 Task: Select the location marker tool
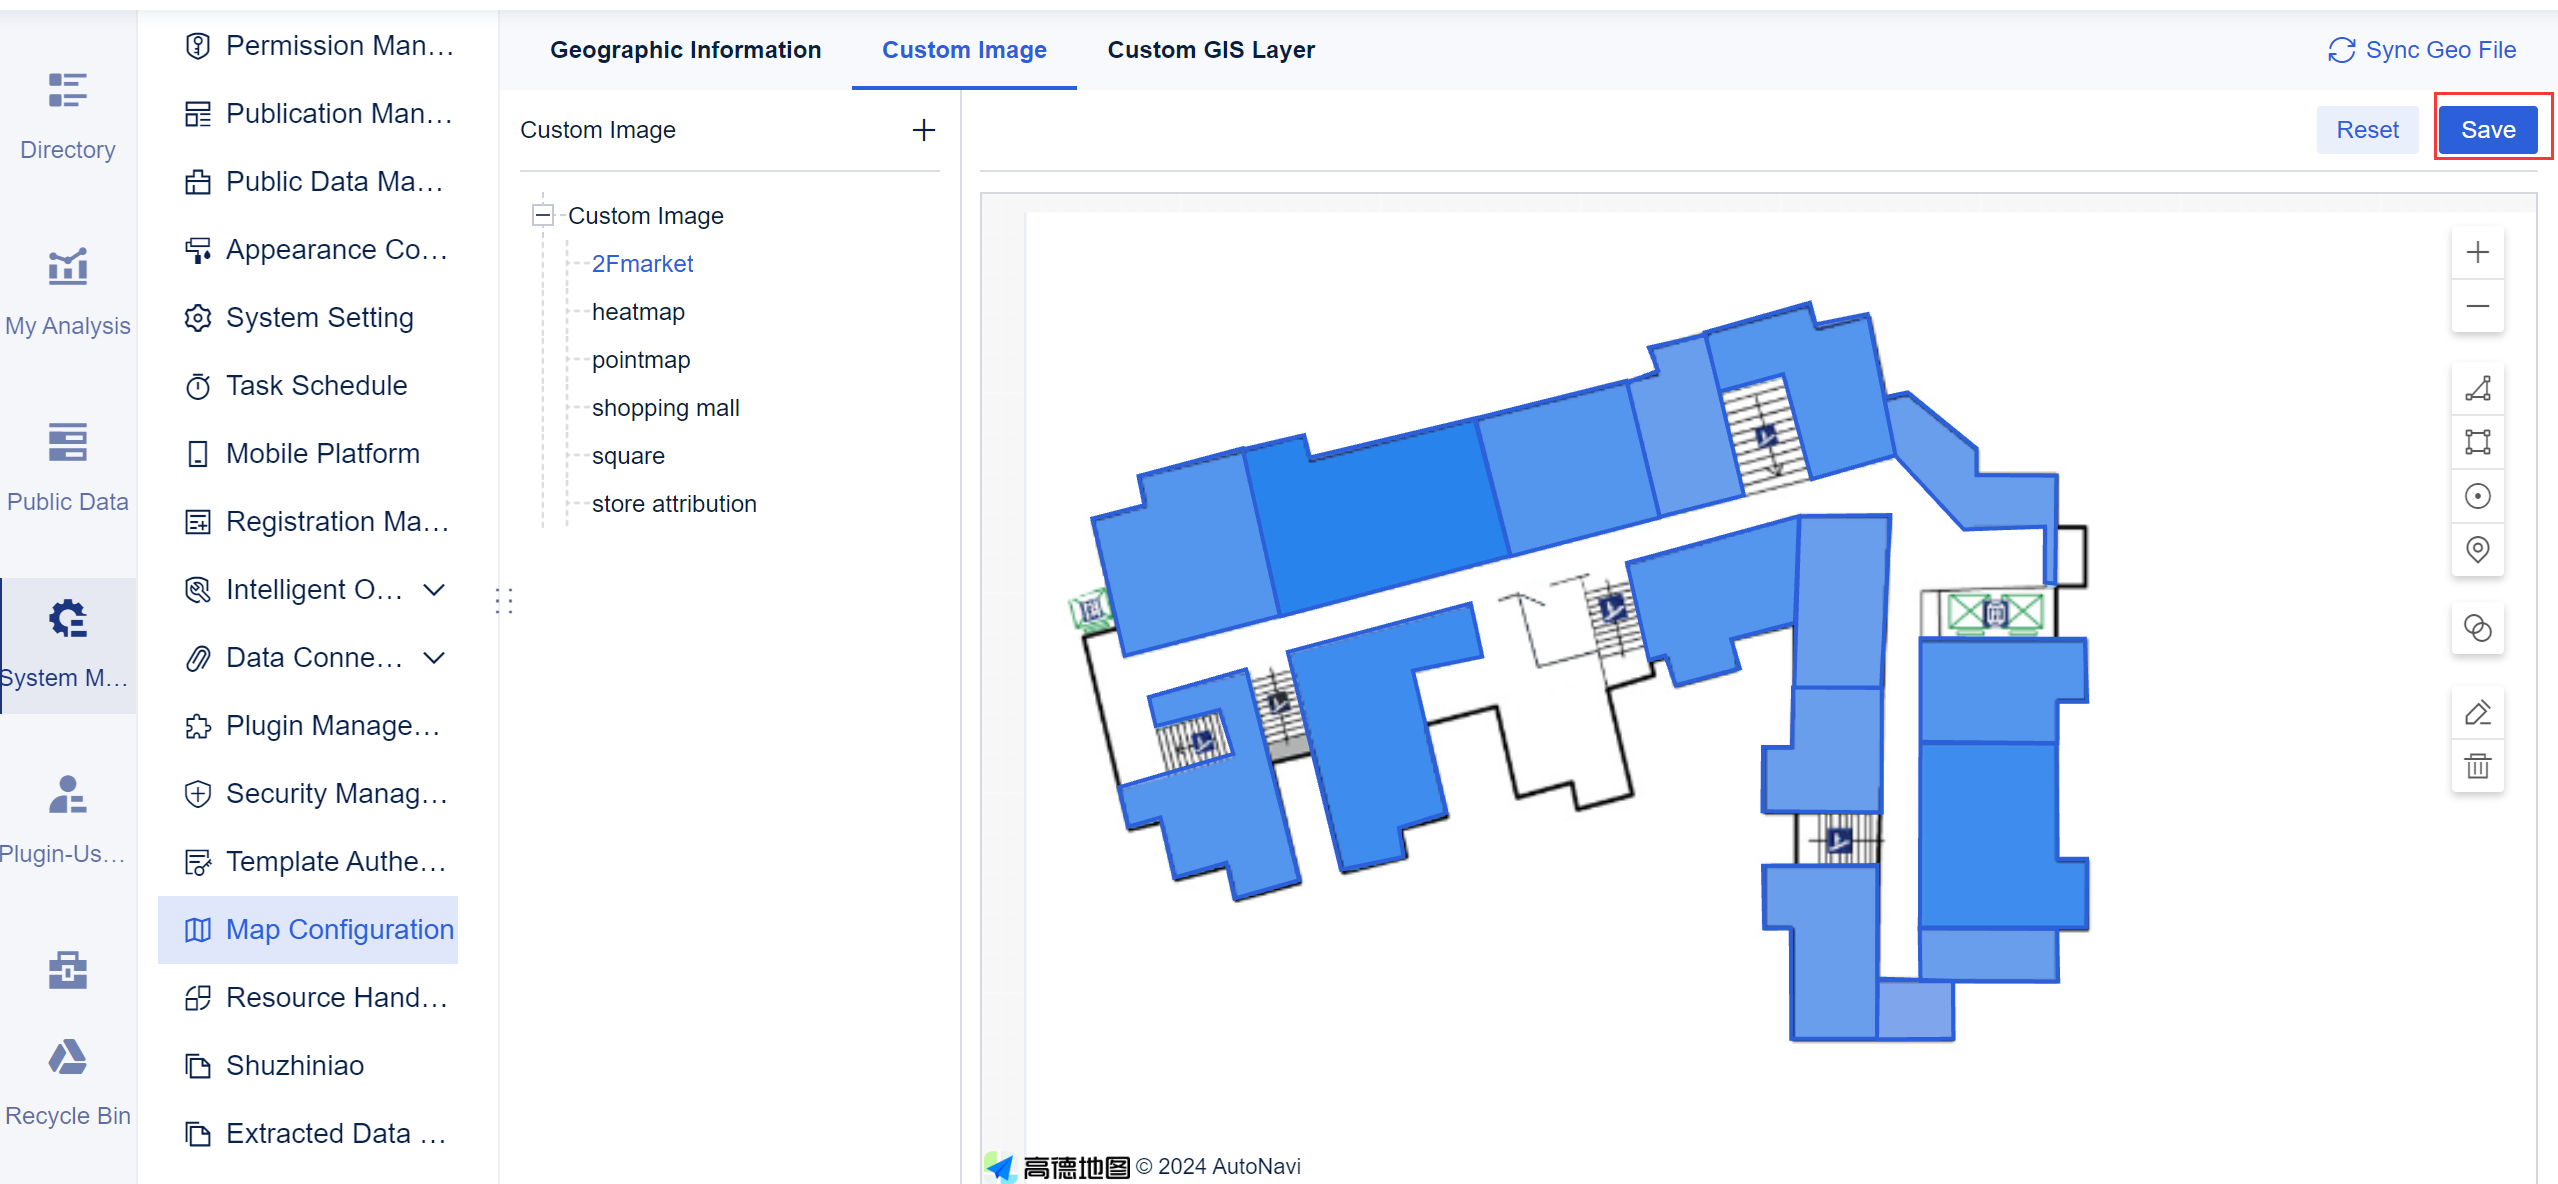tap(2477, 549)
